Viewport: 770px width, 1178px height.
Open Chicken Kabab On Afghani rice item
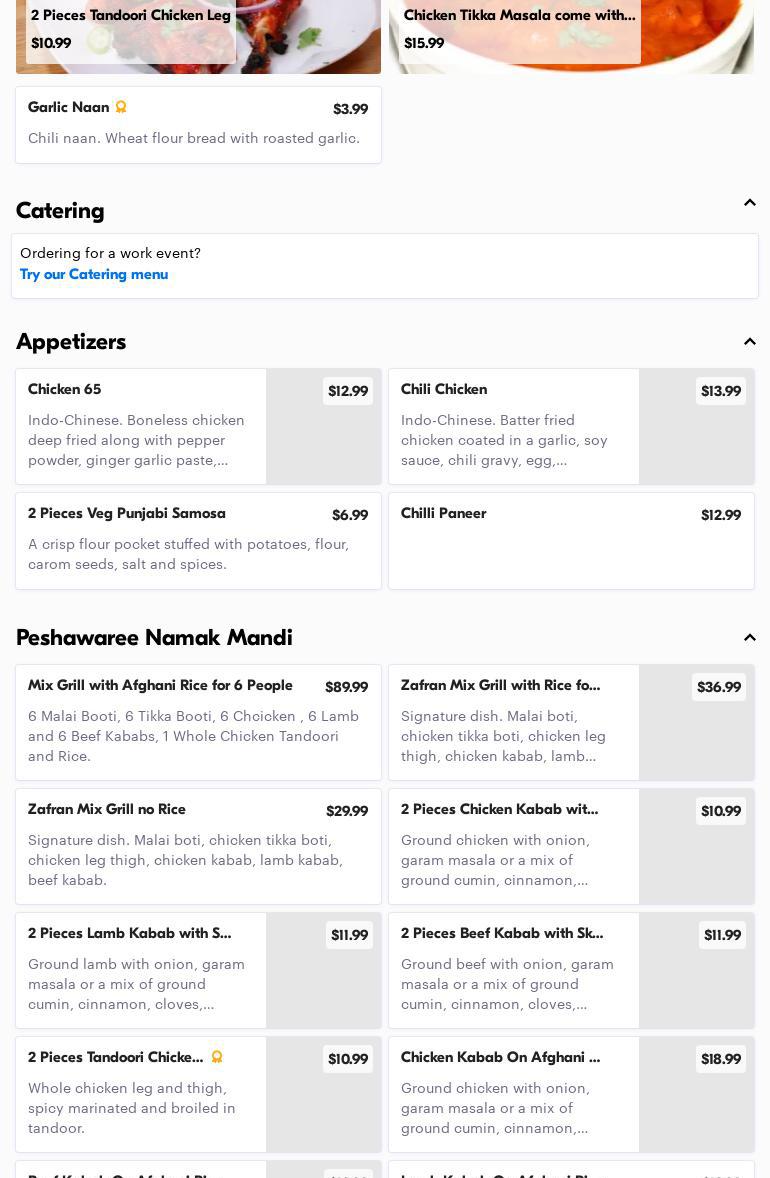pyautogui.click(x=513, y=1094)
